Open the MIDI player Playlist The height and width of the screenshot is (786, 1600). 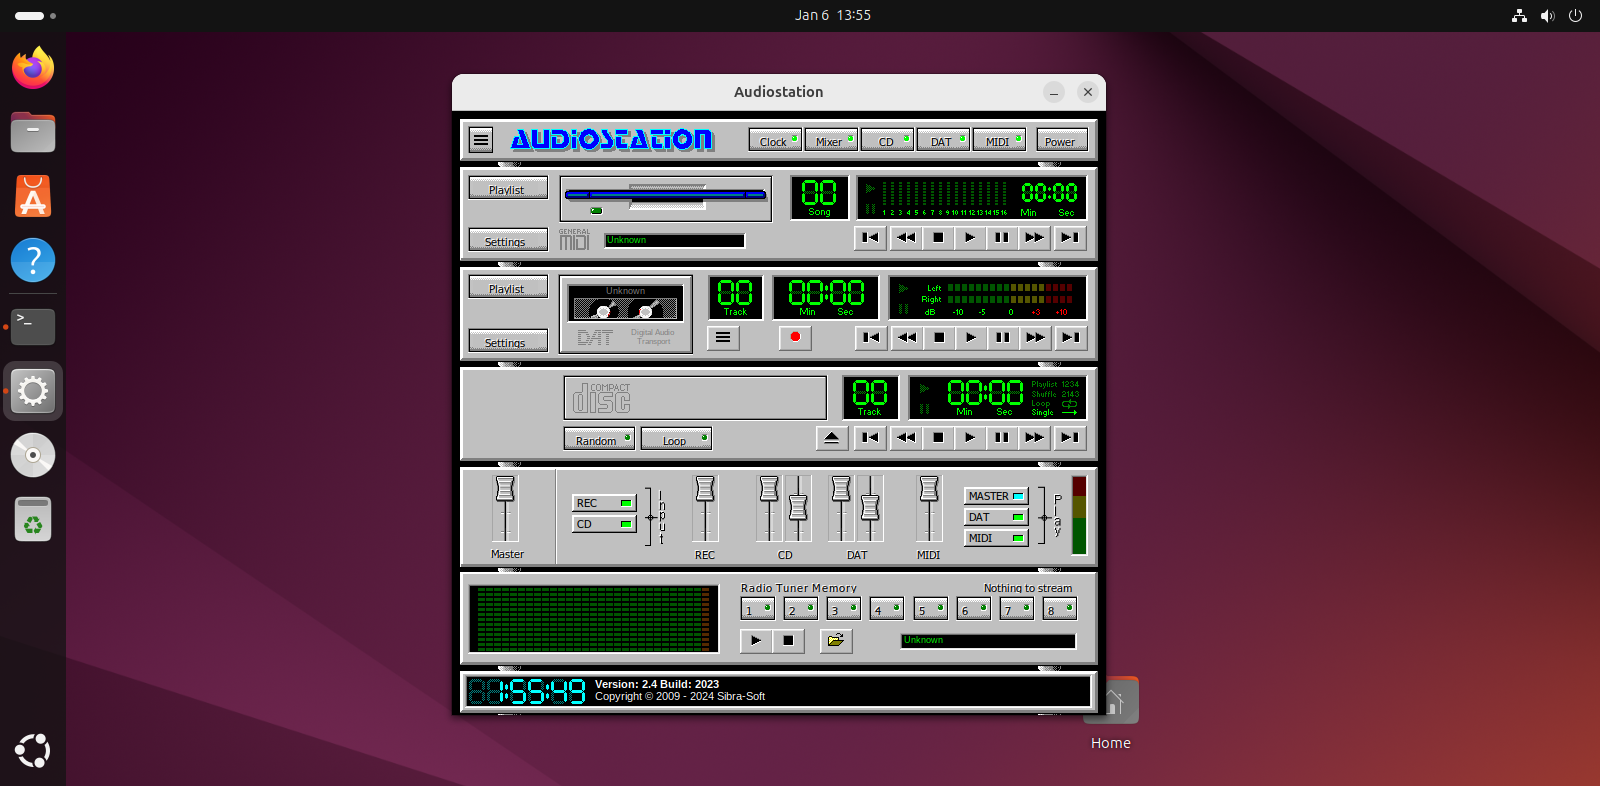tap(508, 188)
